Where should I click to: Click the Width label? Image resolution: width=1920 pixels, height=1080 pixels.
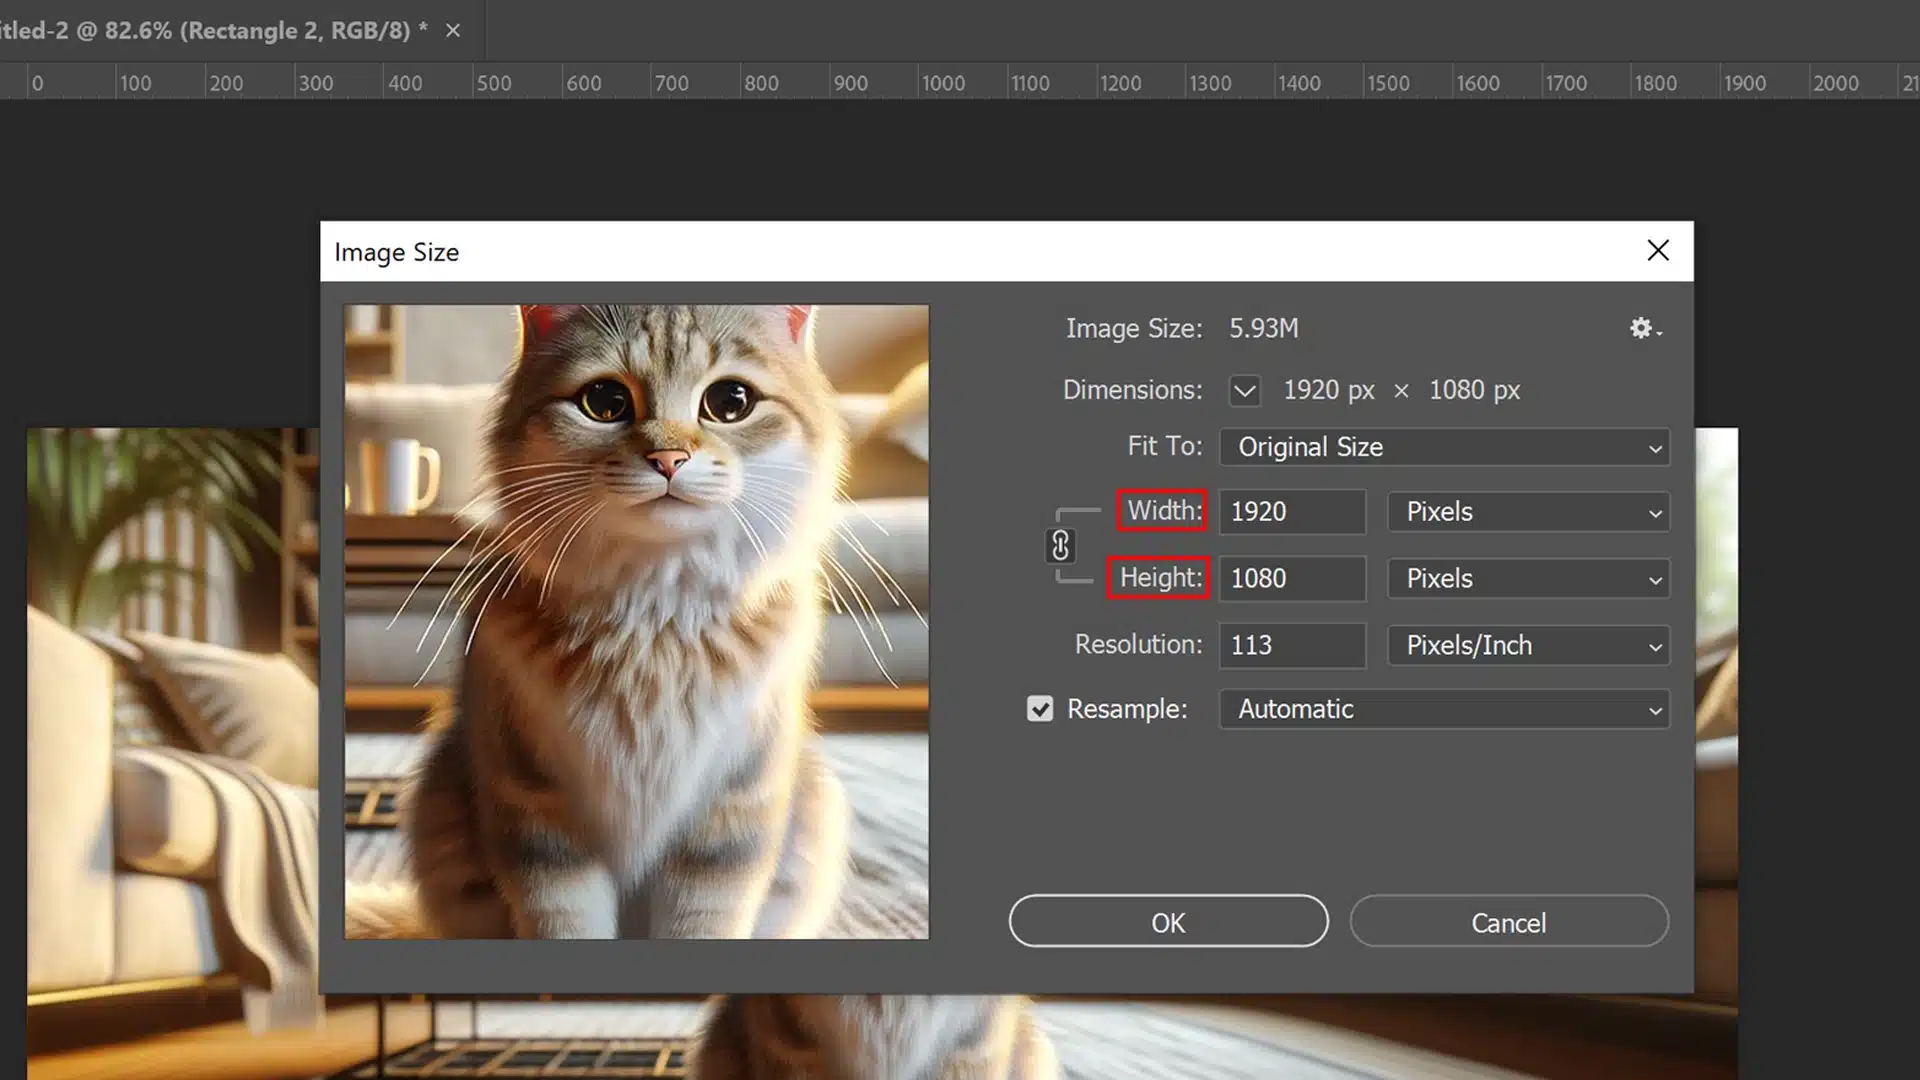1163,510
